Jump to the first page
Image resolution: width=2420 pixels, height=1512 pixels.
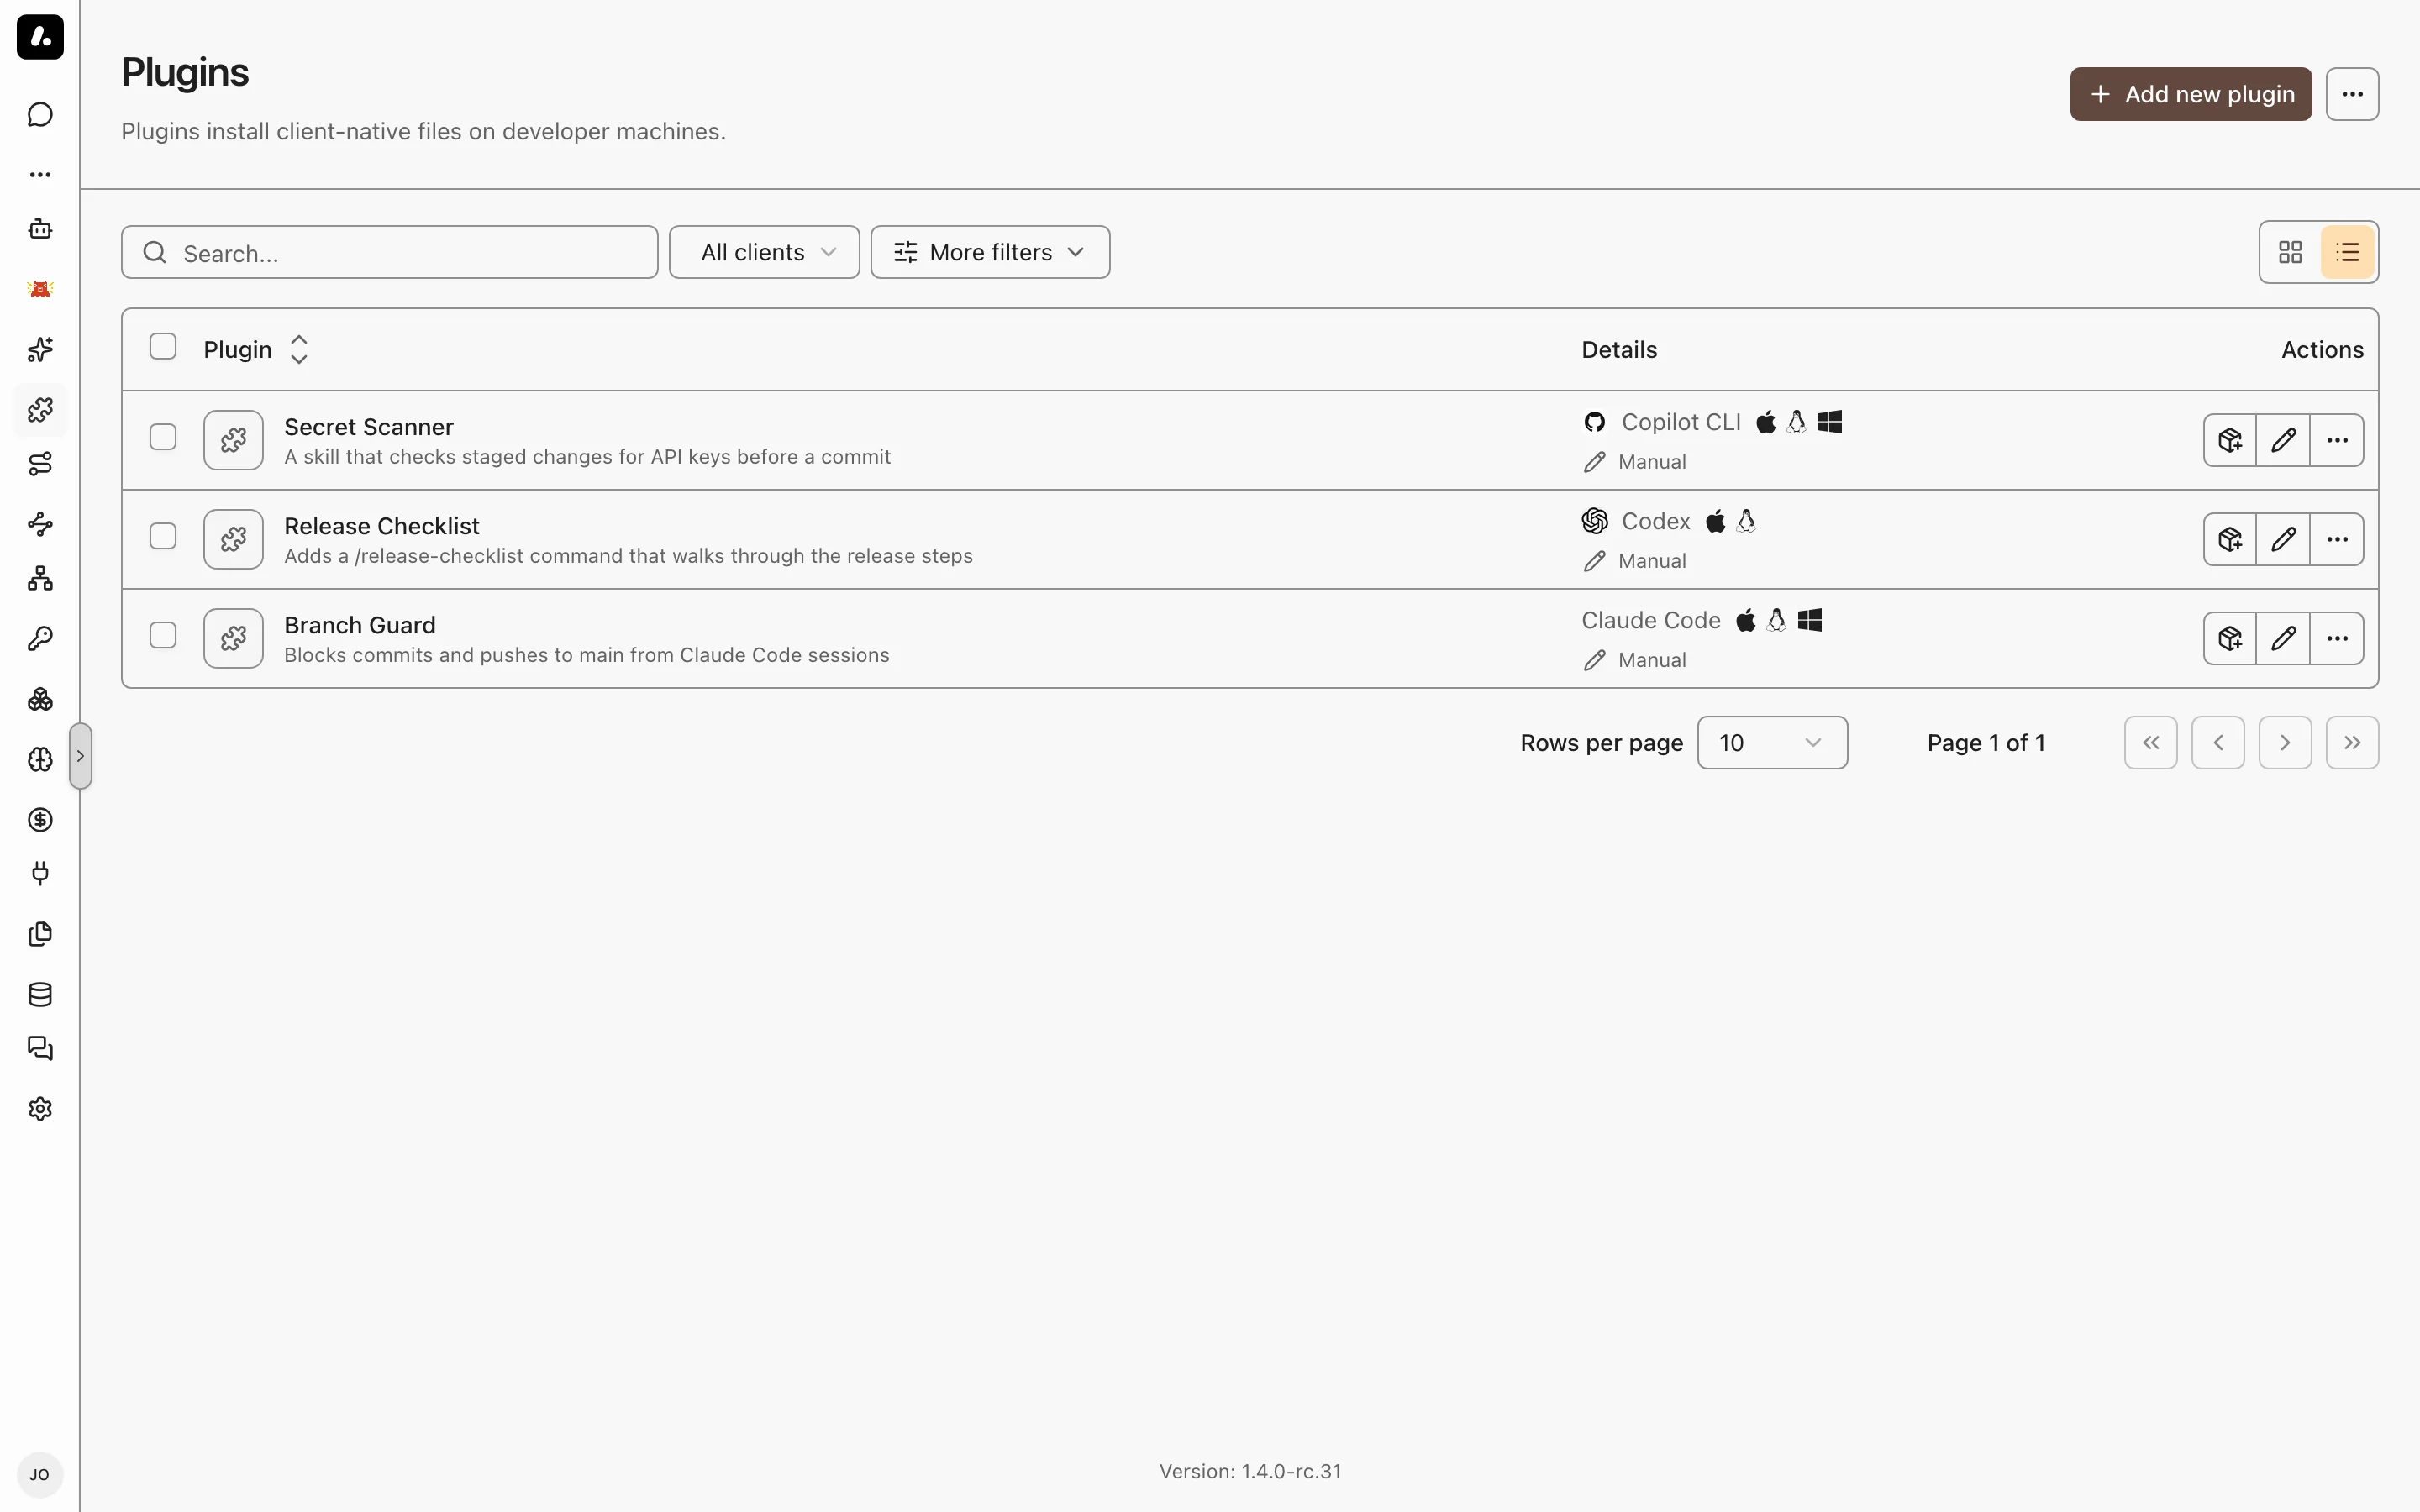tap(2151, 742)
